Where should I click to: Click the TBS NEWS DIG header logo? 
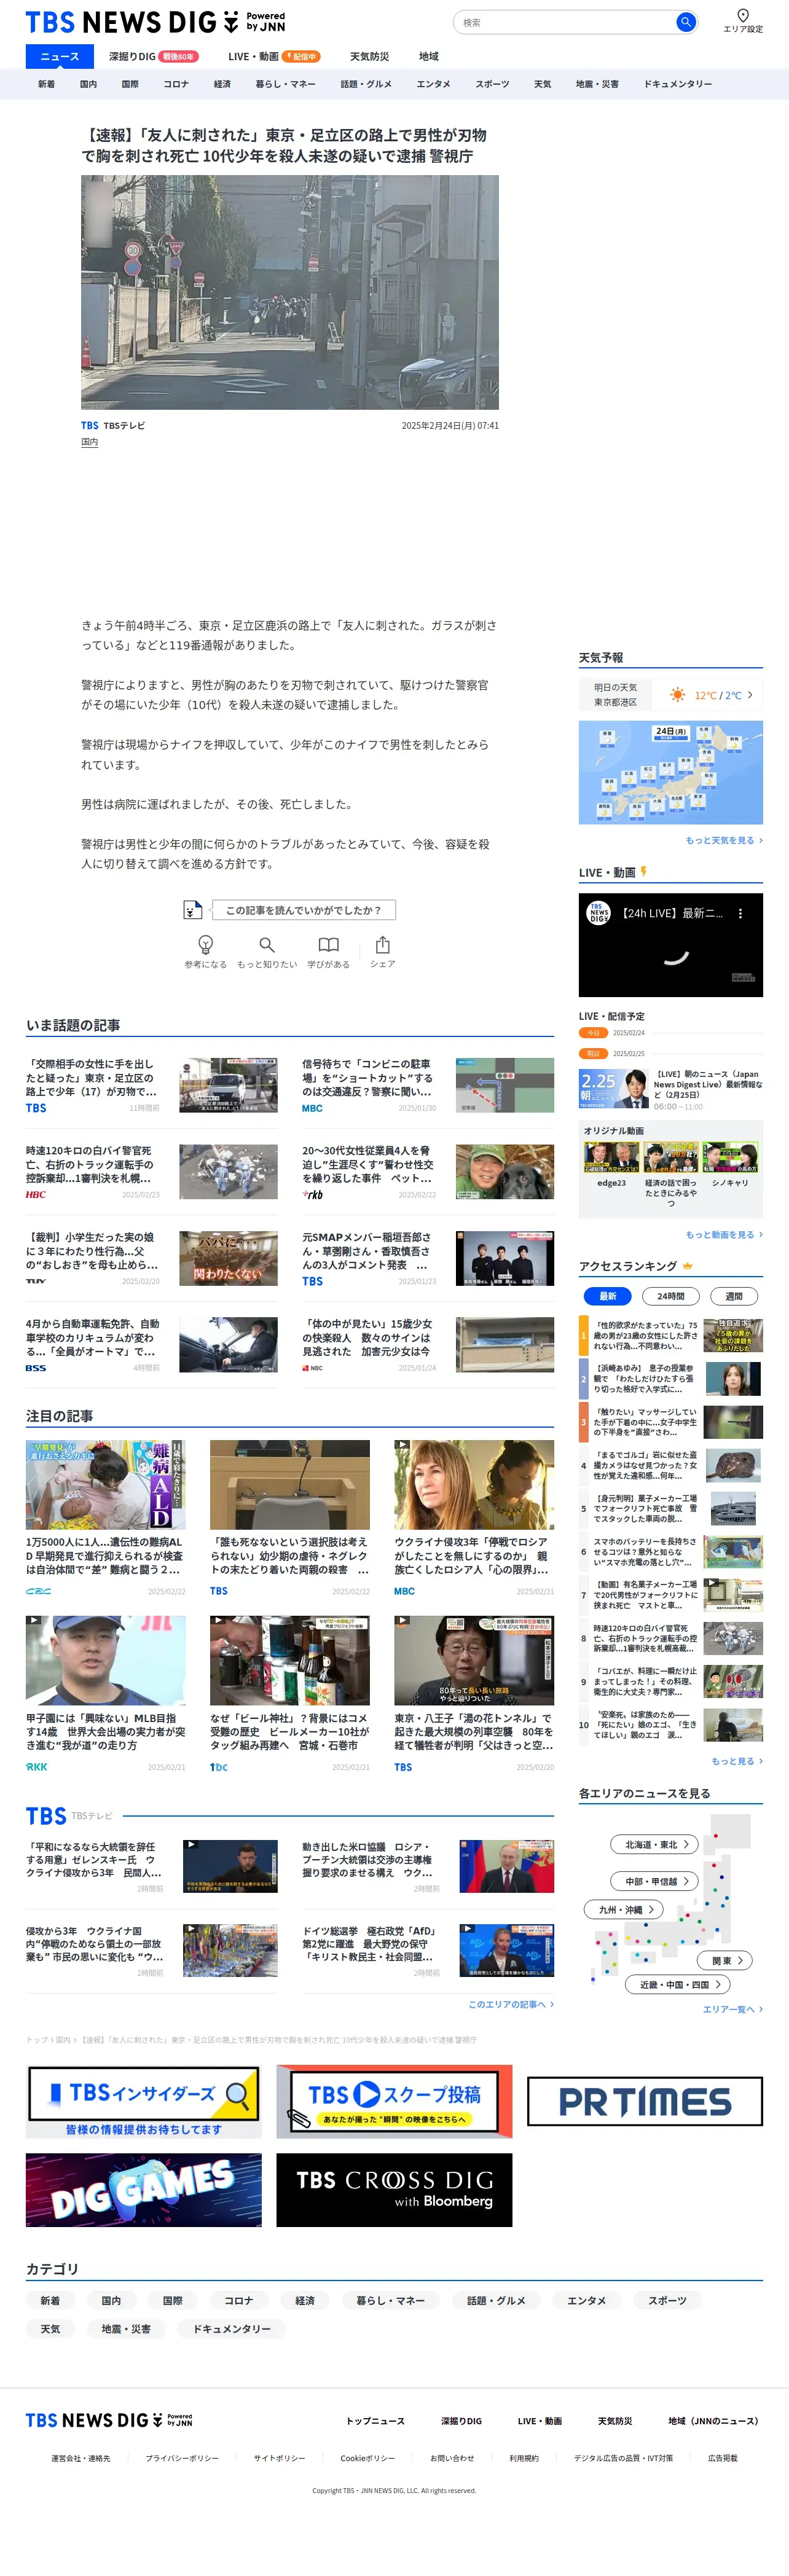(155, 22)
